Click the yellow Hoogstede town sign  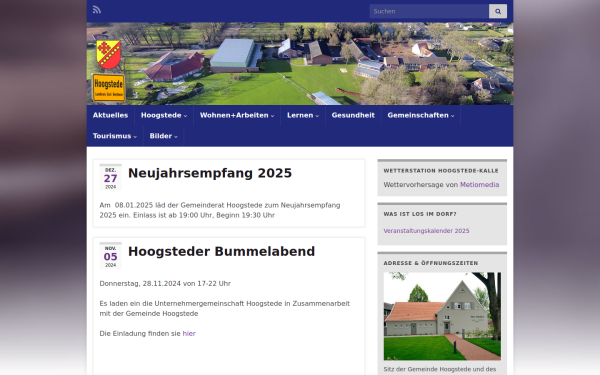[x=109, y=88]
